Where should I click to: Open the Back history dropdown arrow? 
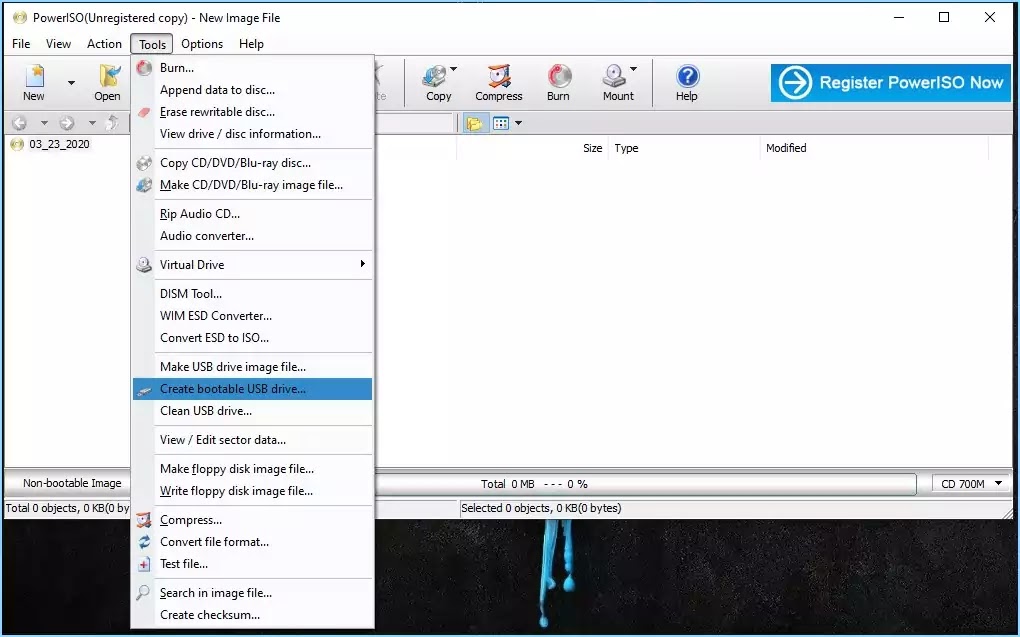[x=44, y=122]
